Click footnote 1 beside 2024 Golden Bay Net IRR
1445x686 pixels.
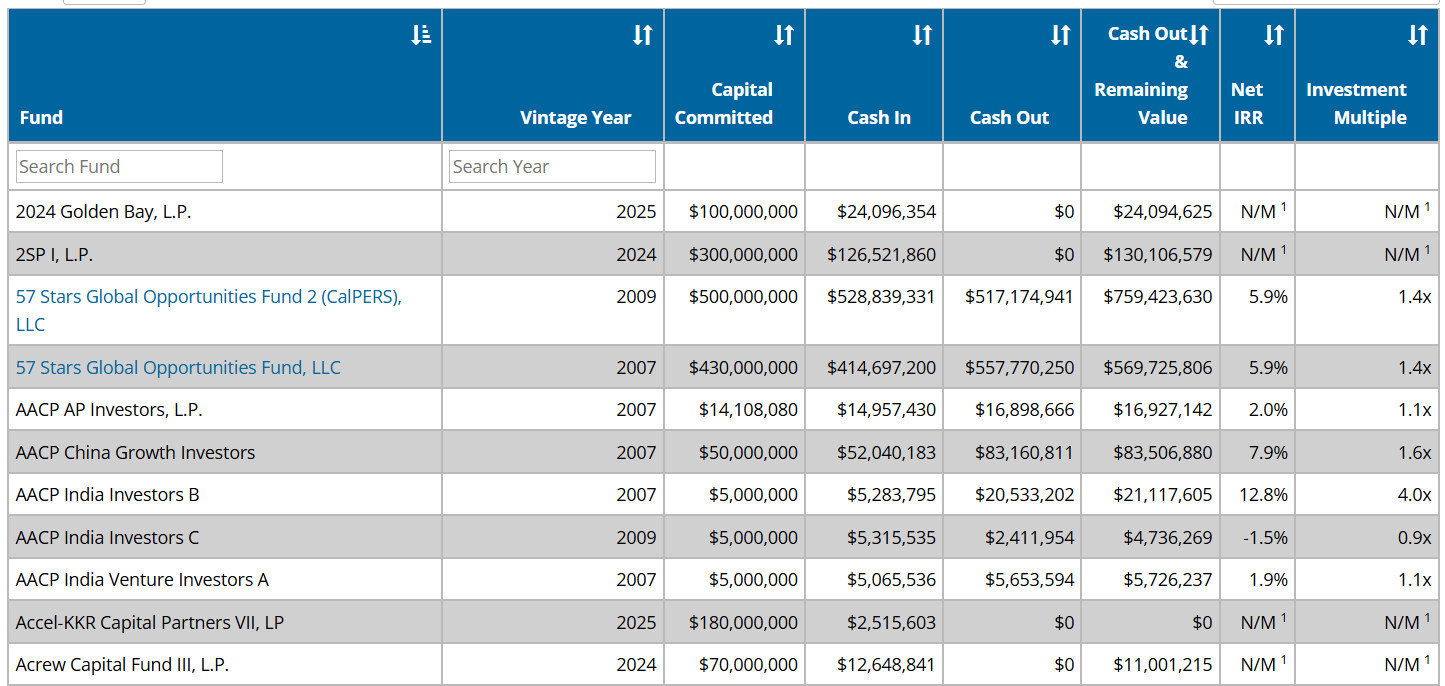(x=1284, y=207)
